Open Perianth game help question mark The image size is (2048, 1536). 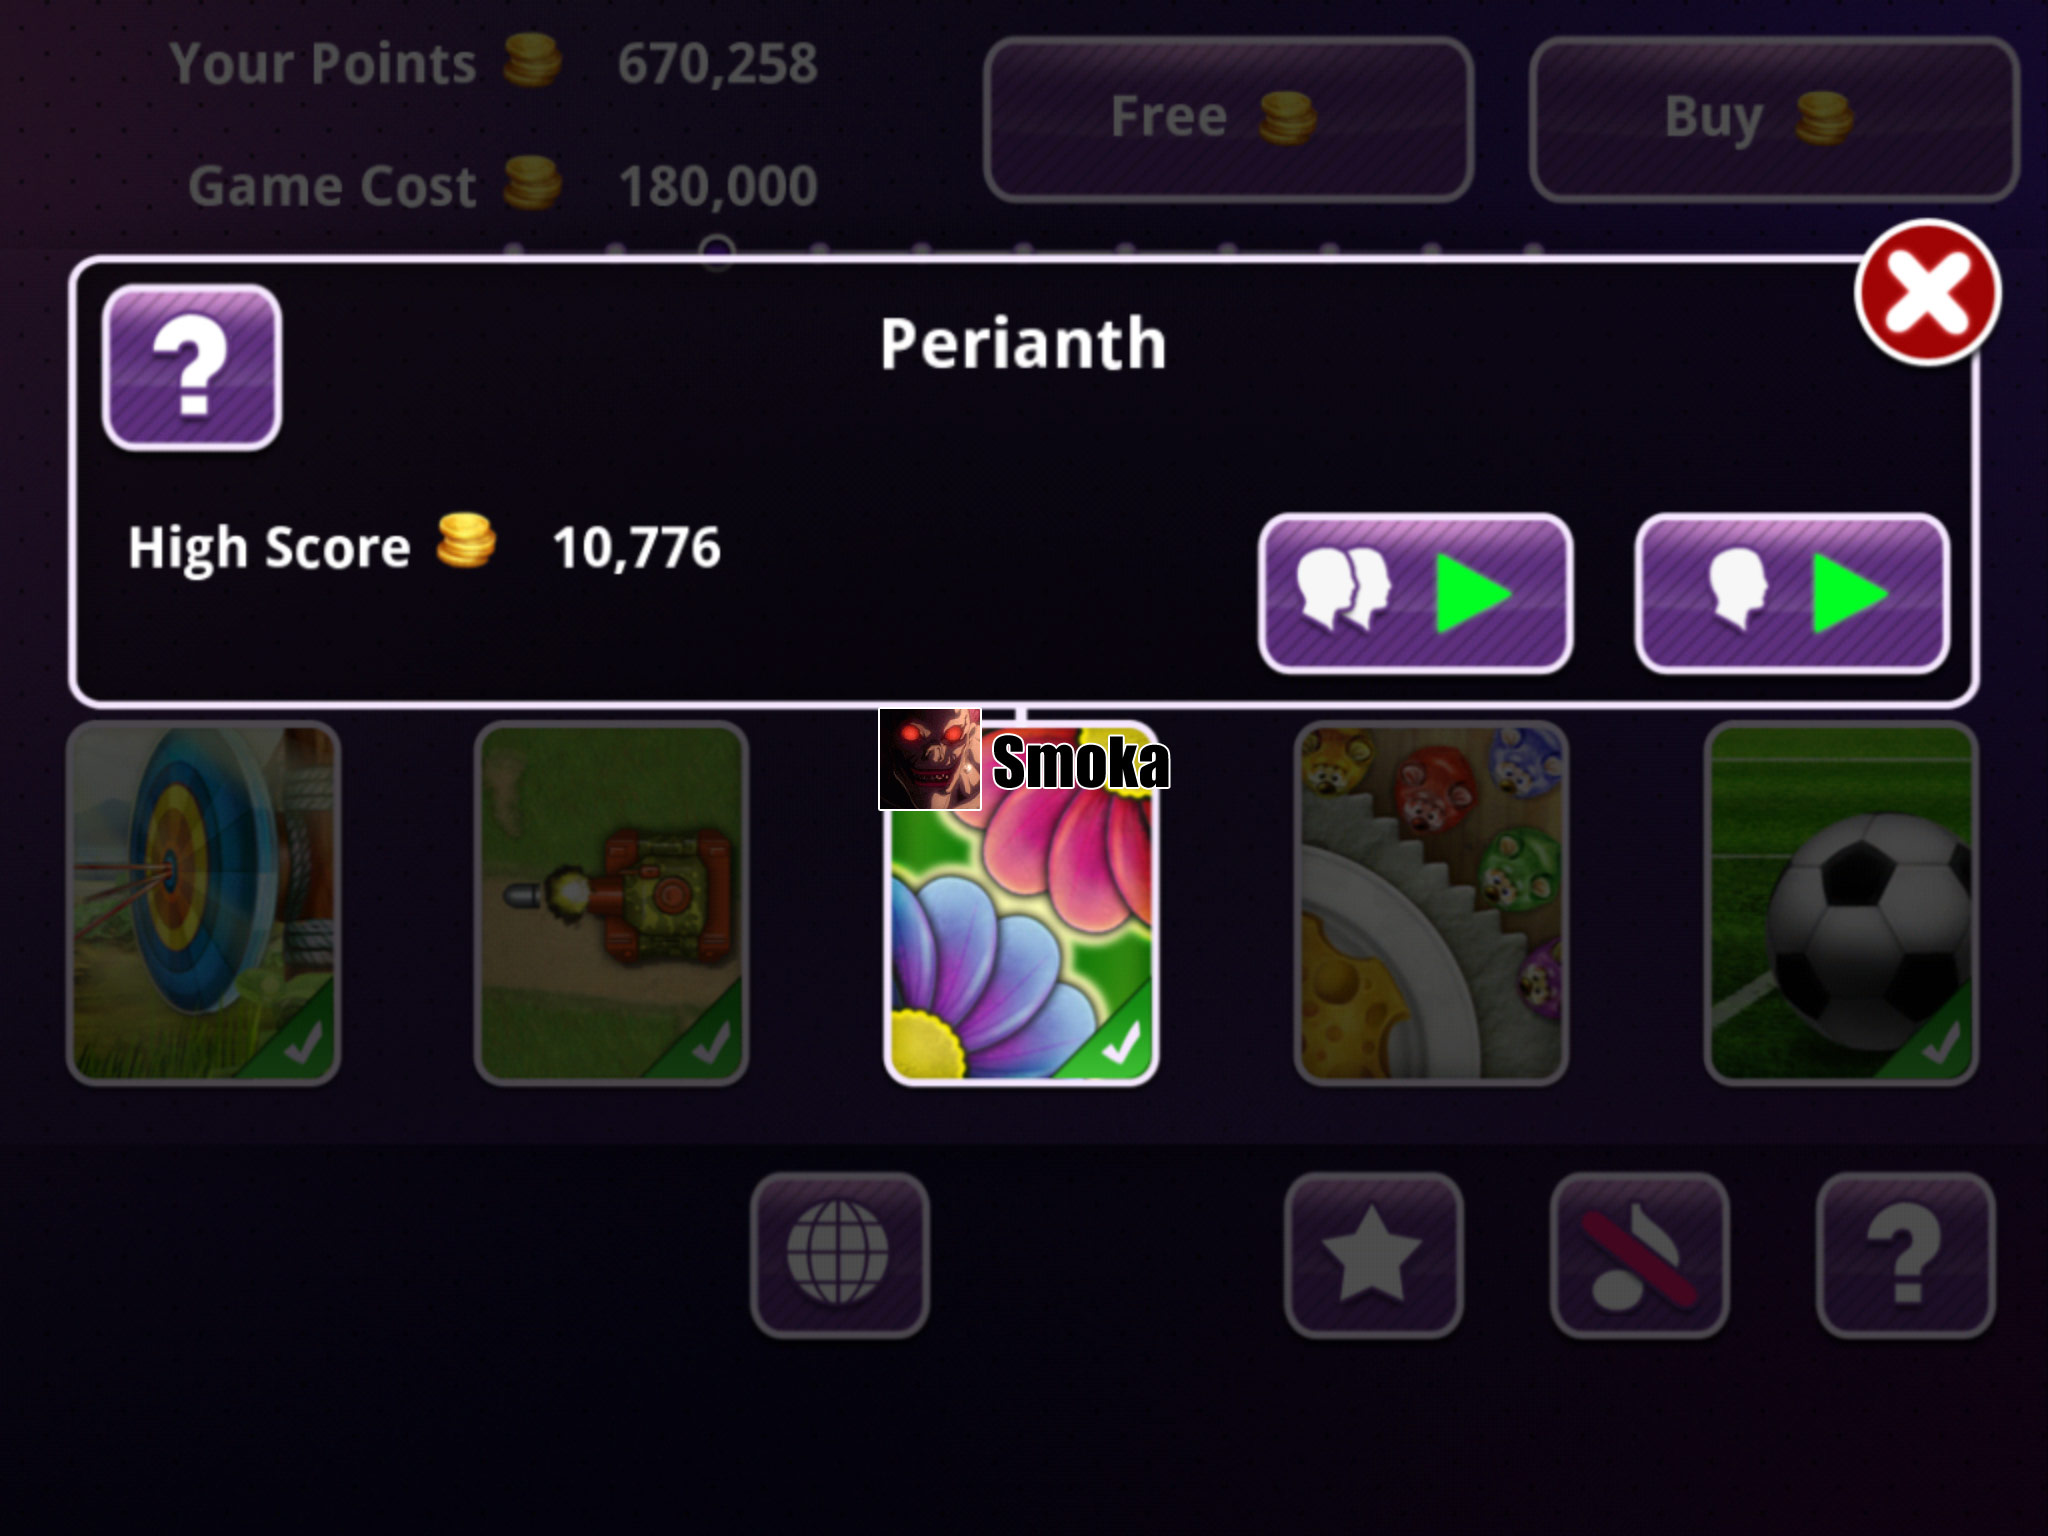click(x=191, y=367)
